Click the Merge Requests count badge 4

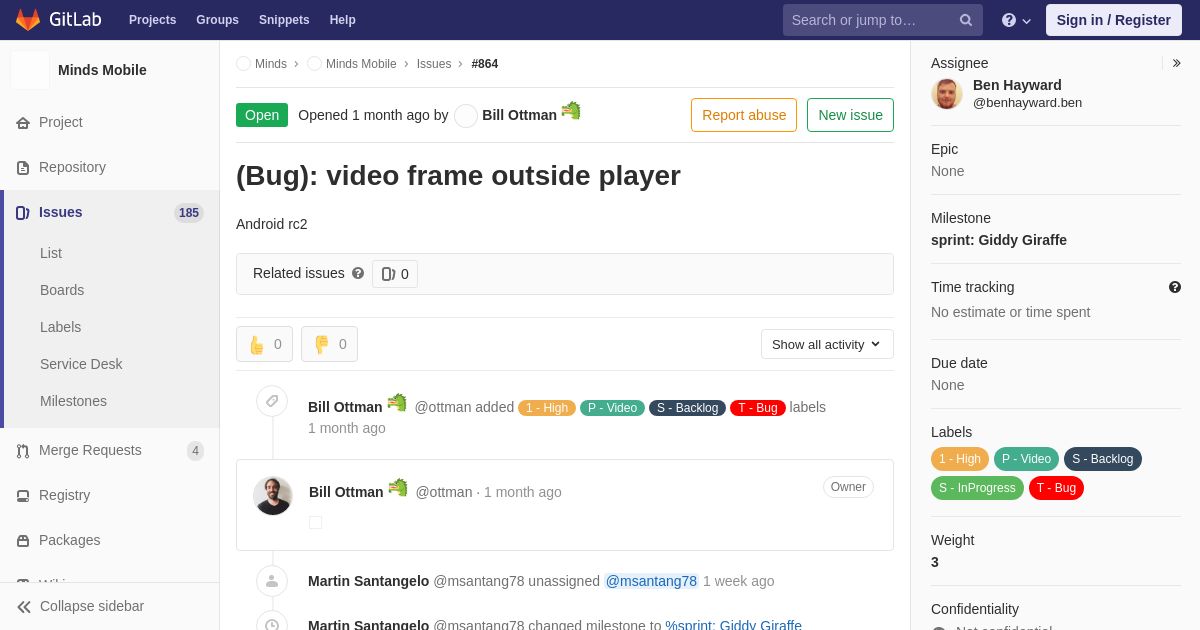[x=195, y=451]
